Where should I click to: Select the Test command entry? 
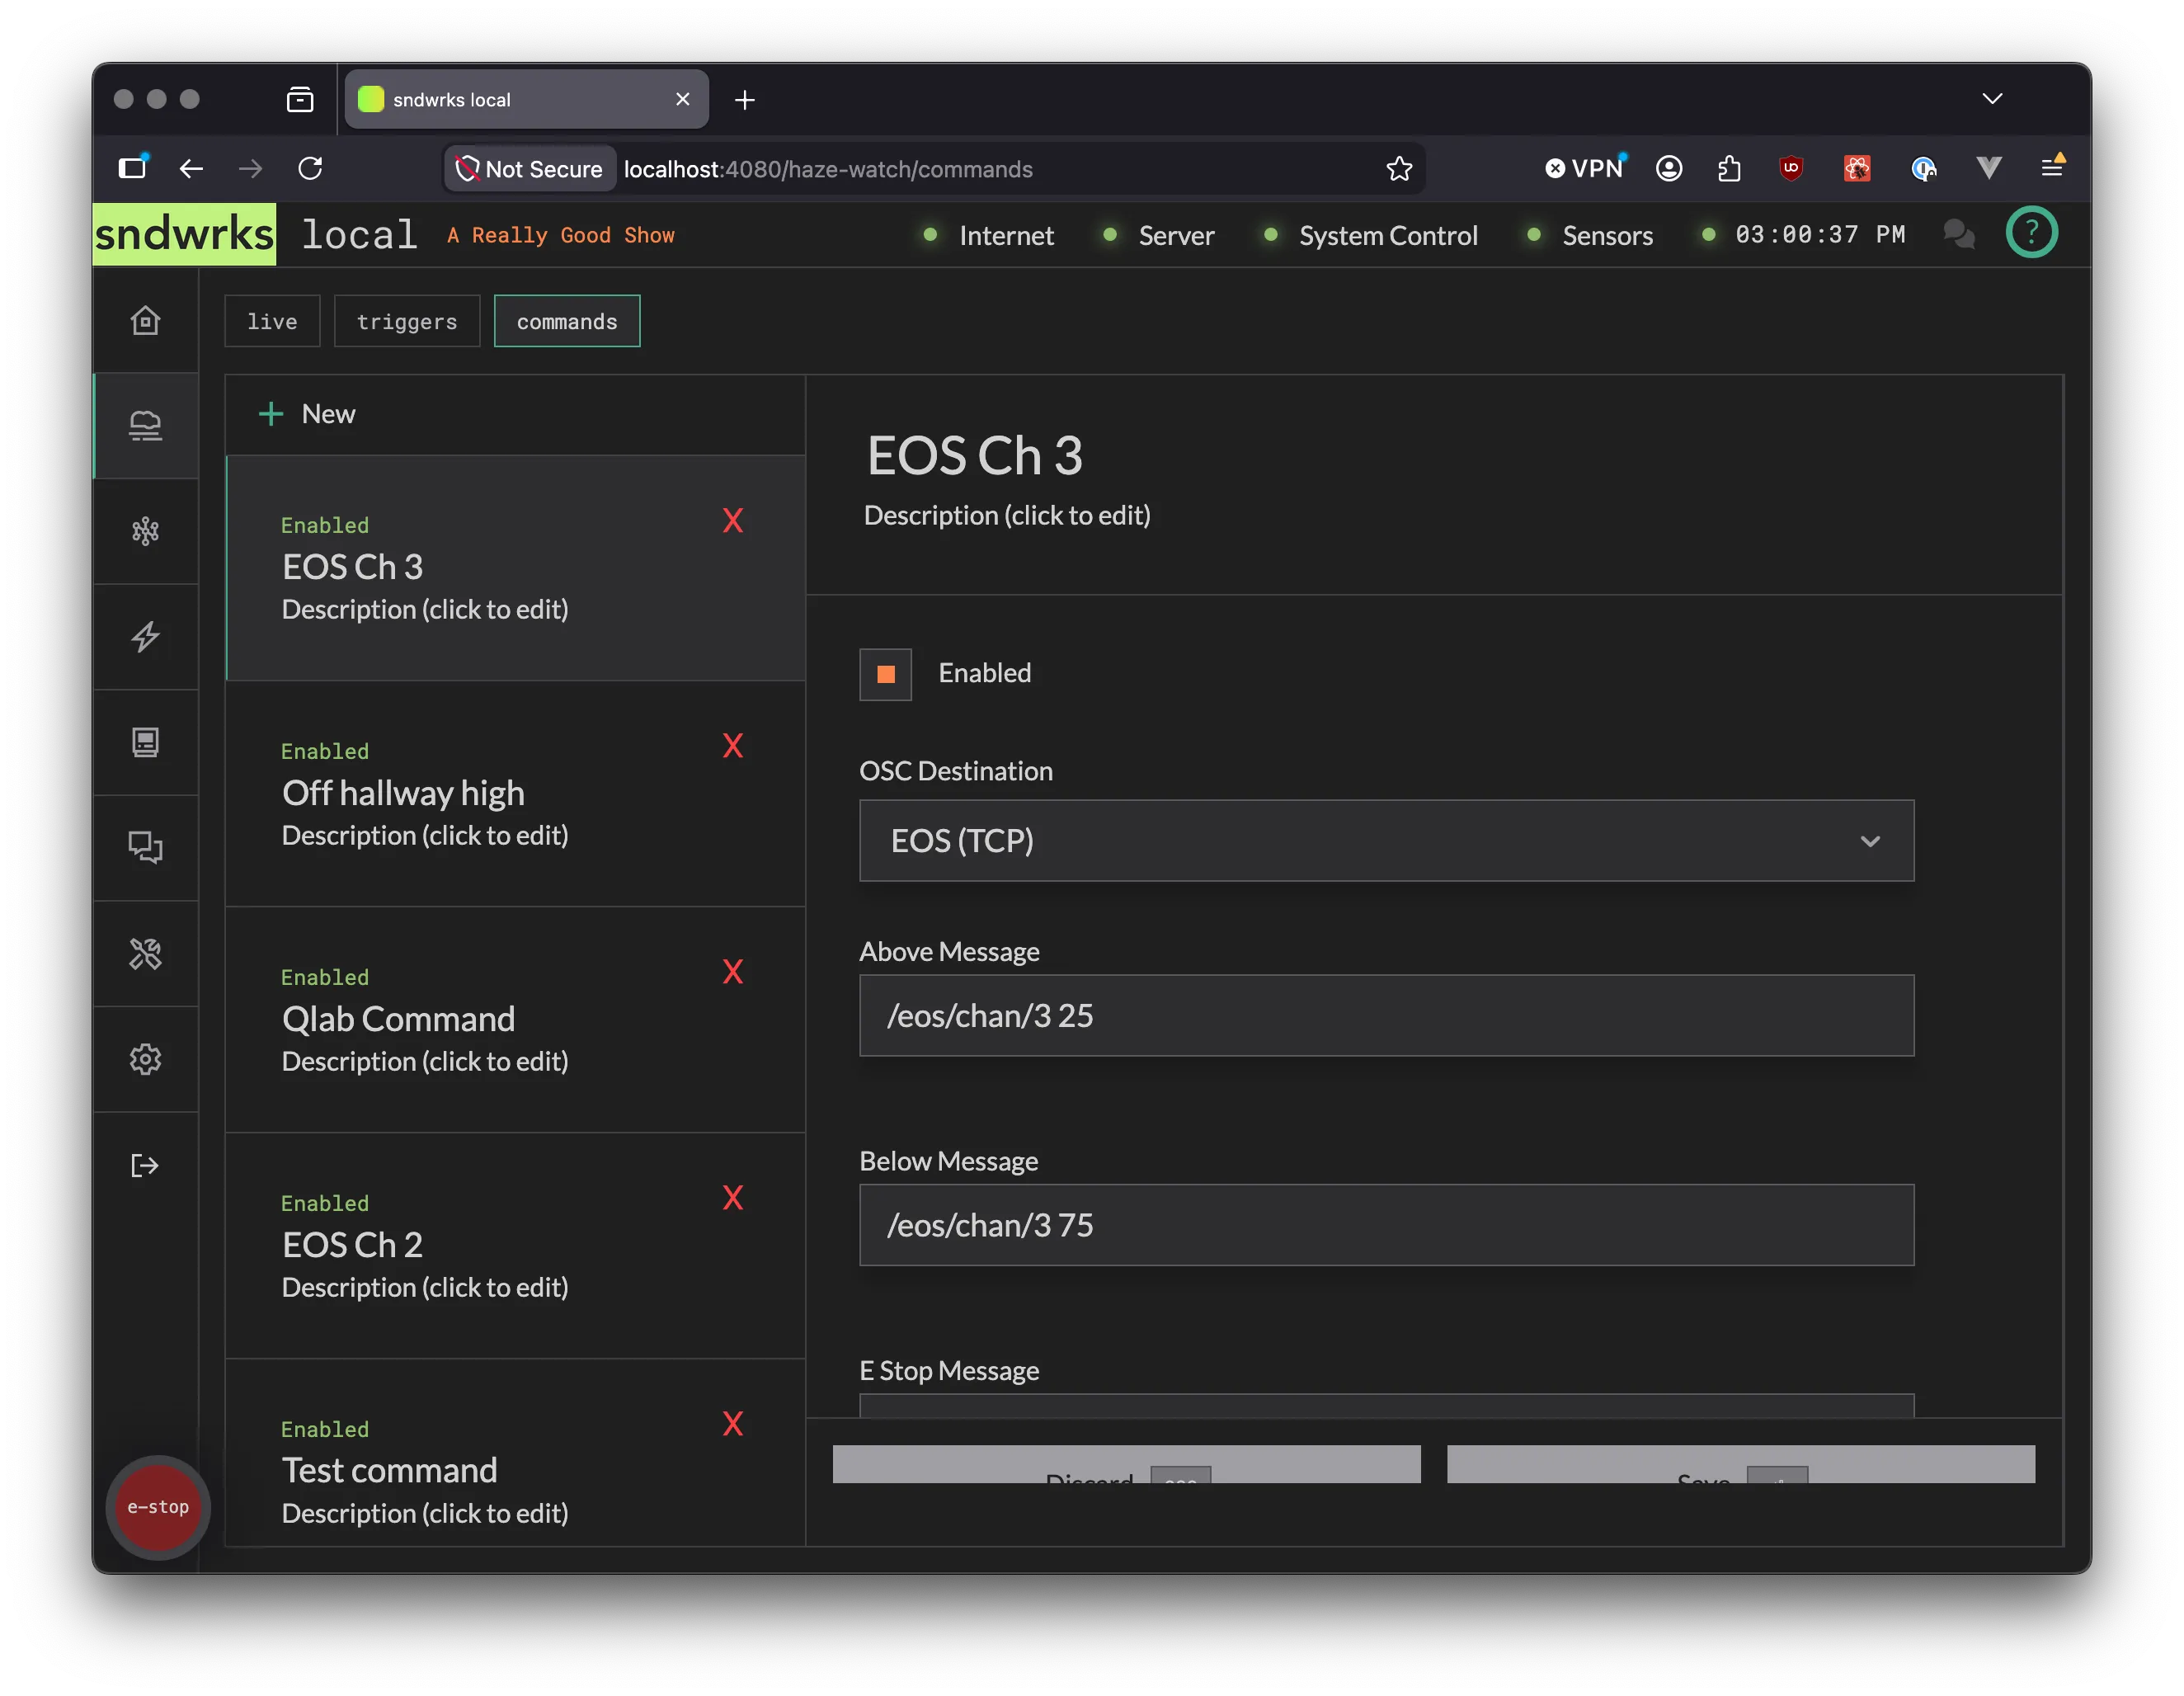click(515, 1454)
